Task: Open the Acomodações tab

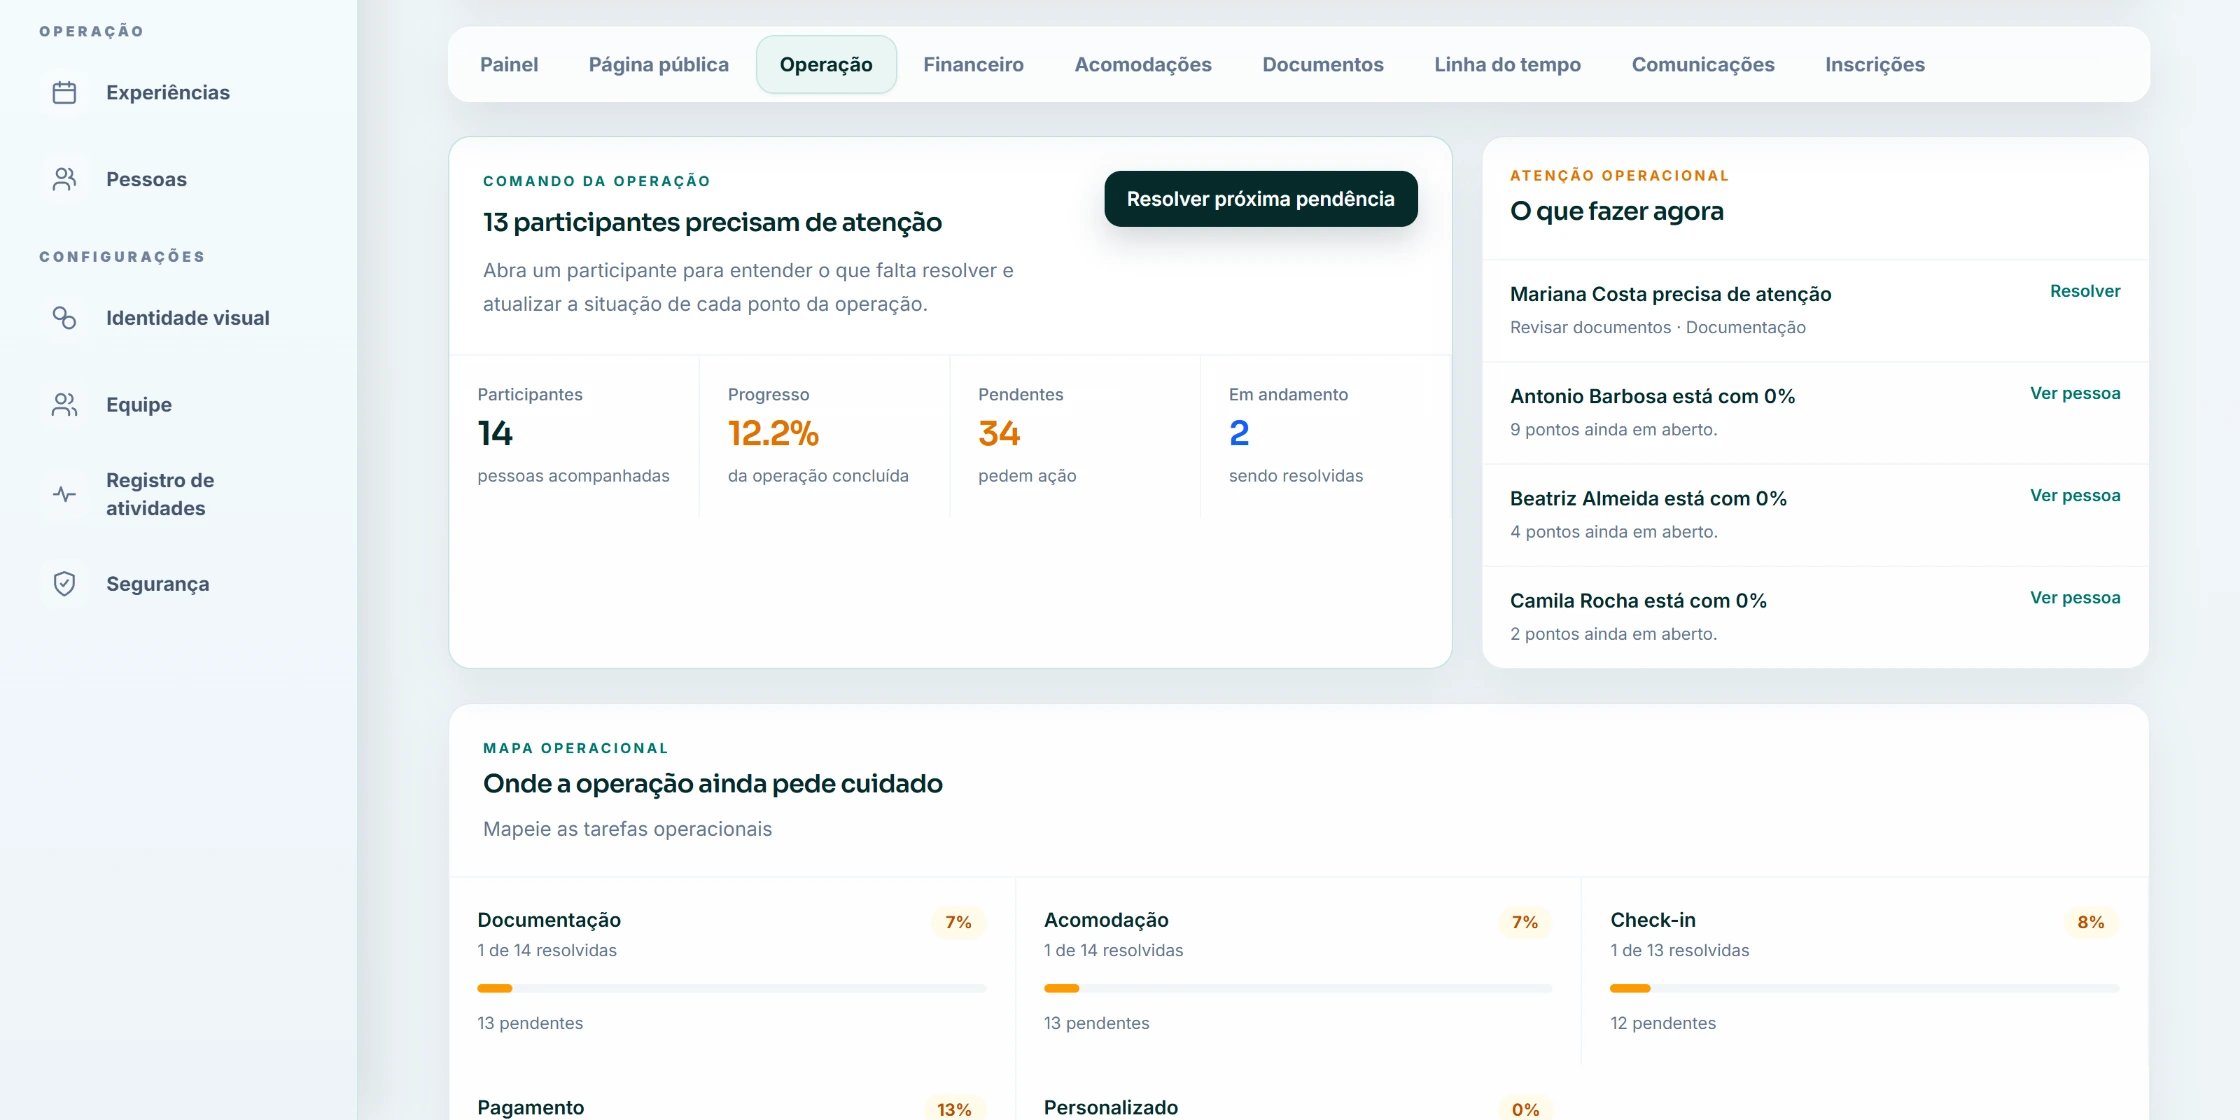Action: (x=1143, y=65)
